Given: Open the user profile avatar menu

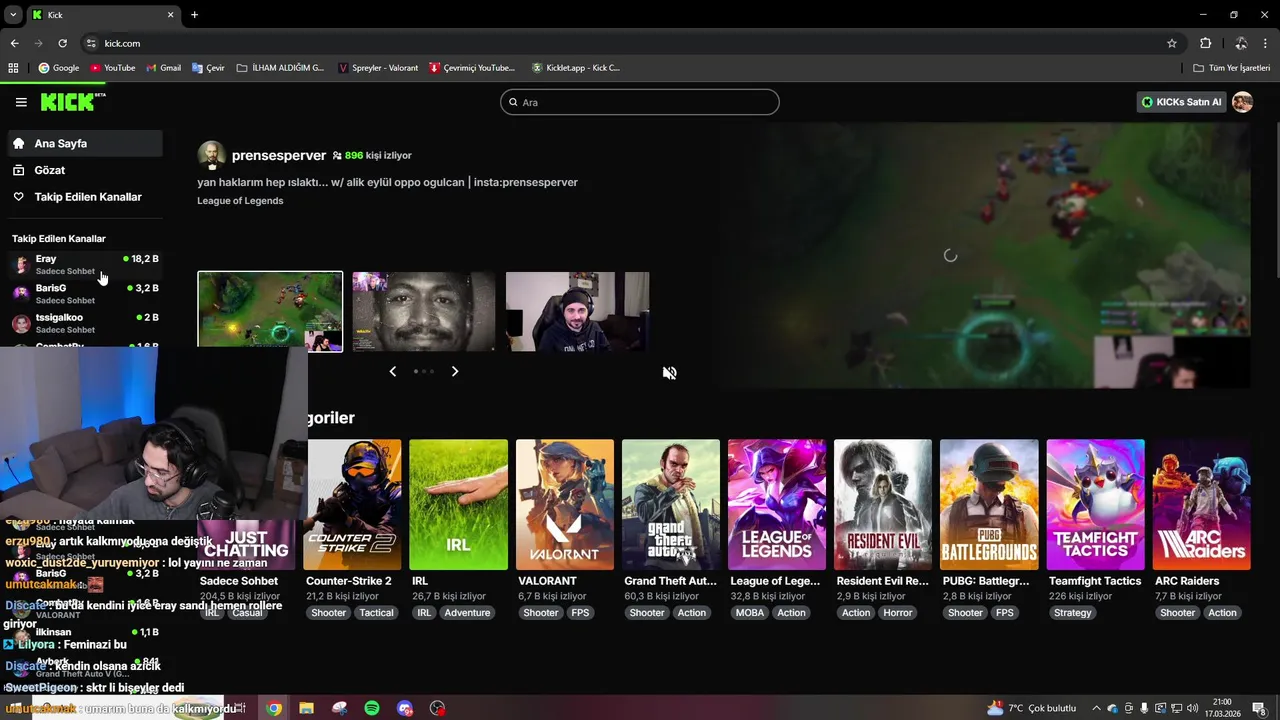Looking at the screenshot, I should tap(1242, 102).
